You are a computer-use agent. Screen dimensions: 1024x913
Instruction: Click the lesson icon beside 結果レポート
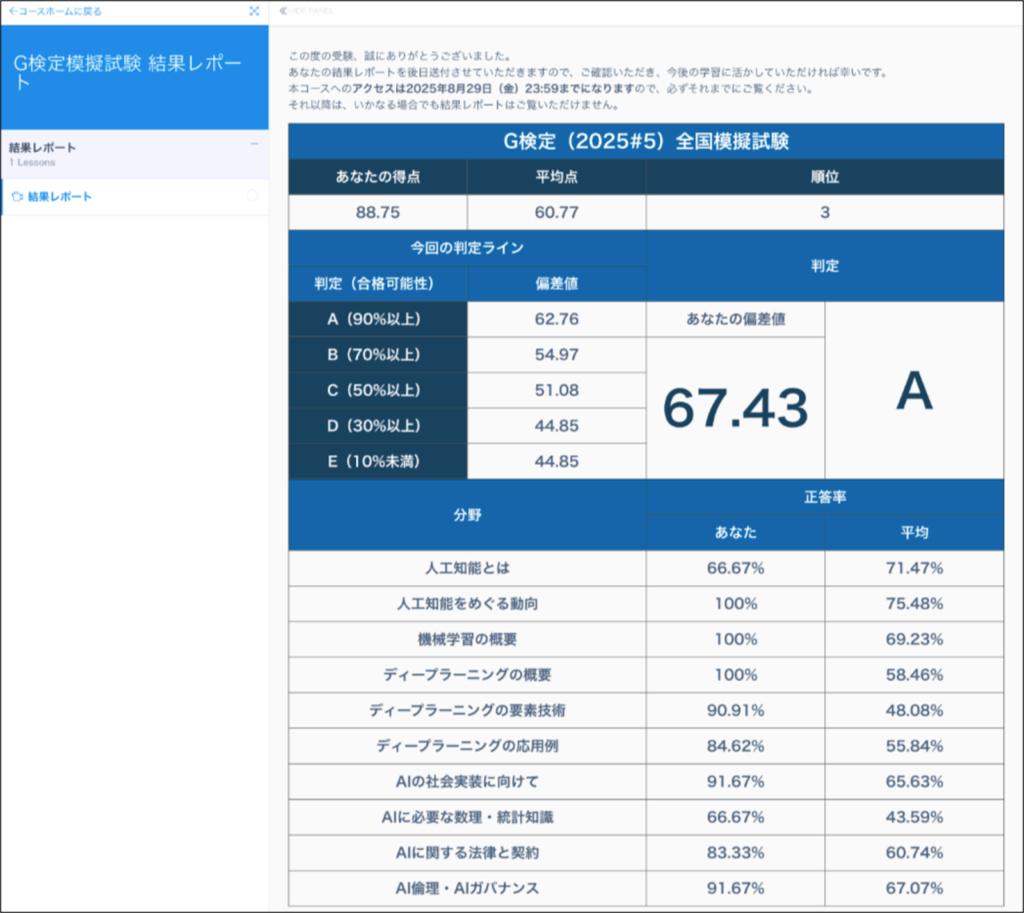pyautogui.click(x=15, y=197)
